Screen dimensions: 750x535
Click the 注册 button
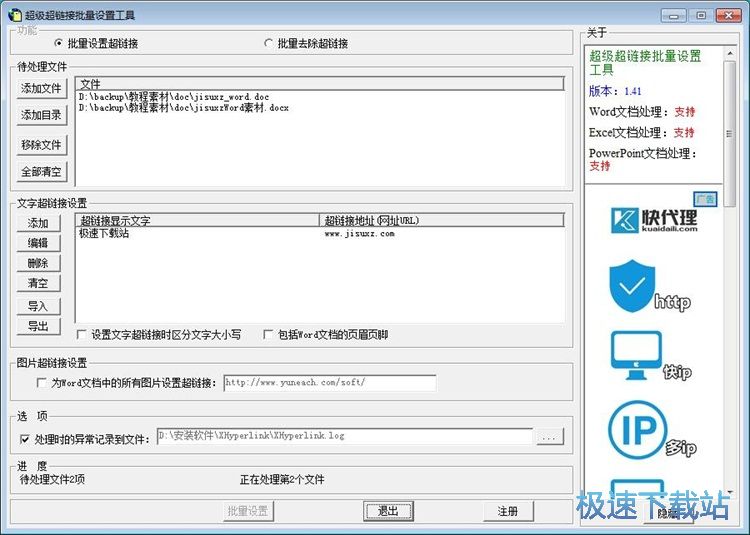click(x=508, y=511)
